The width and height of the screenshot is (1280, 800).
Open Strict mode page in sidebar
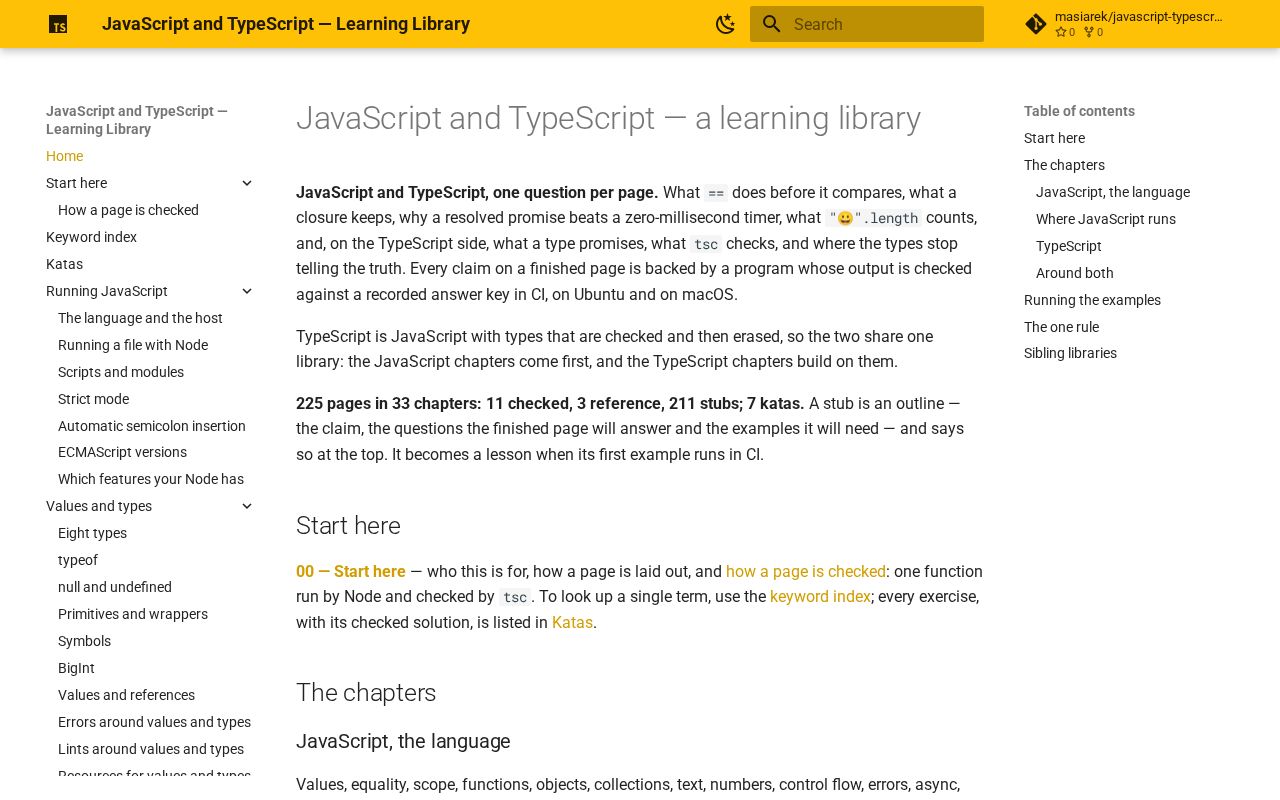(93, 399)
